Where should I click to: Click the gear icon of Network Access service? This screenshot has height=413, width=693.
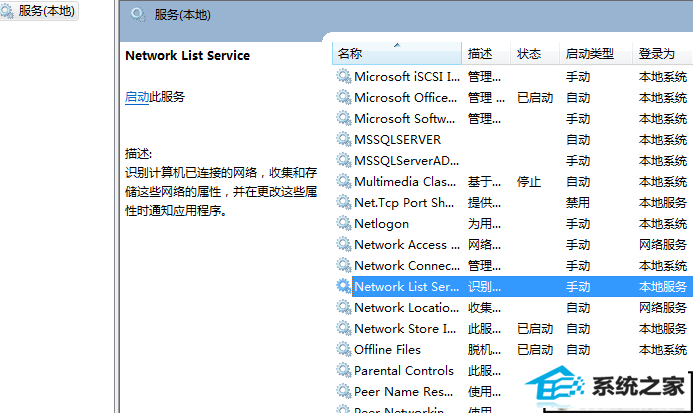tap(343, 244)
